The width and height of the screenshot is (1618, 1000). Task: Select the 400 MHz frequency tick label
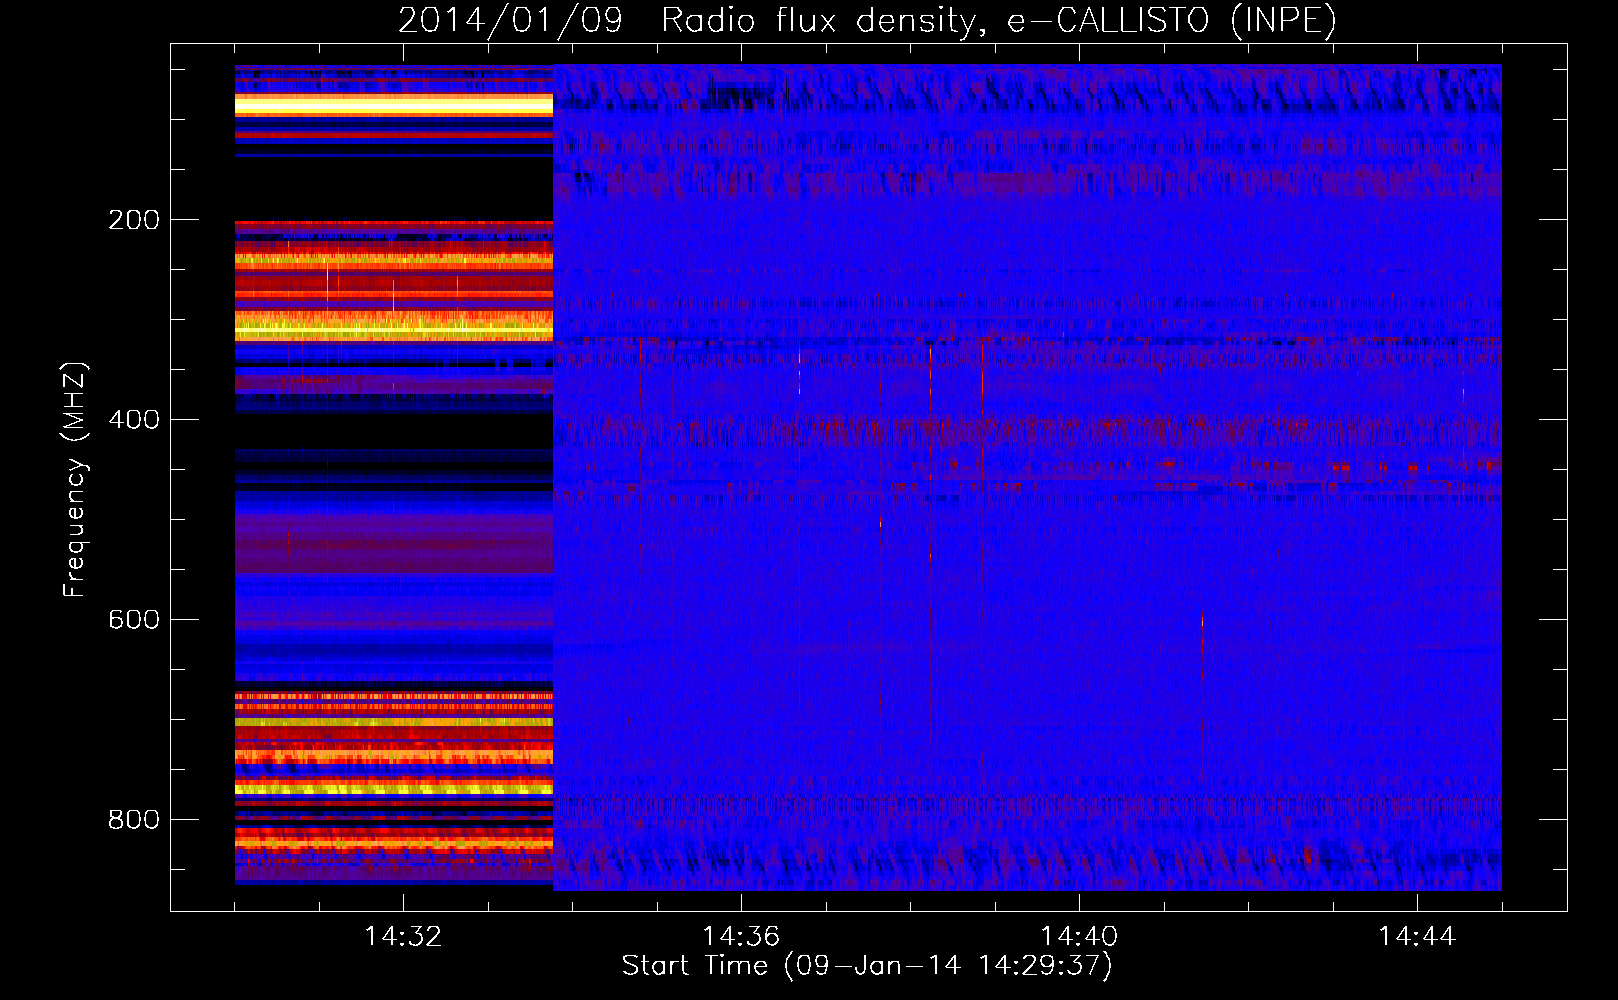[134, 420]
